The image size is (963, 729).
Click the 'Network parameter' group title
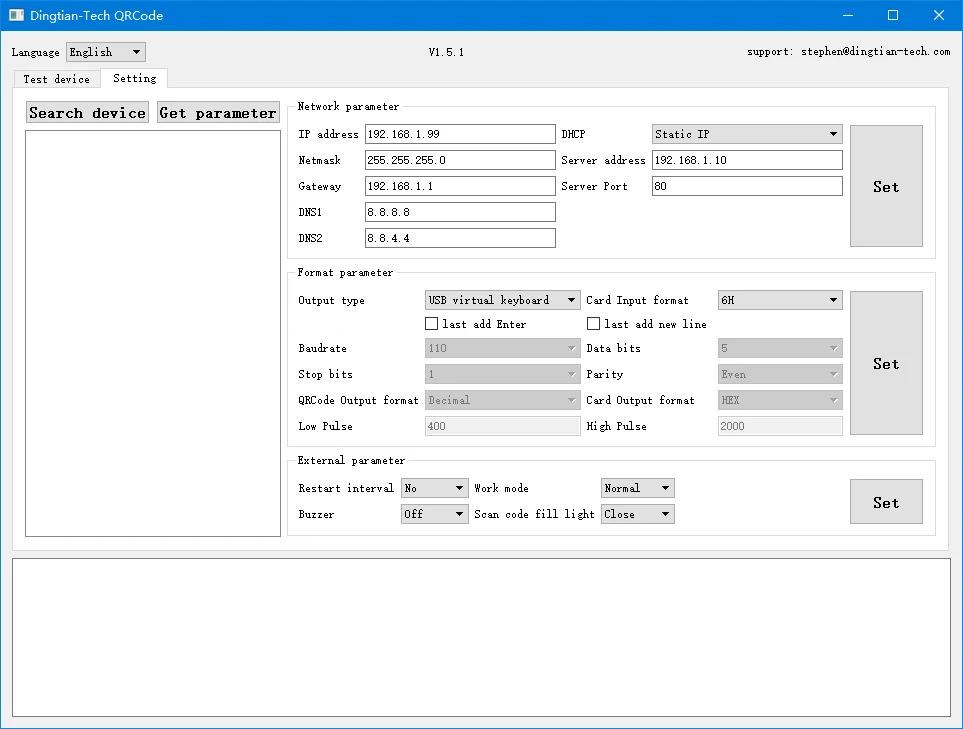tap(348, 107)
